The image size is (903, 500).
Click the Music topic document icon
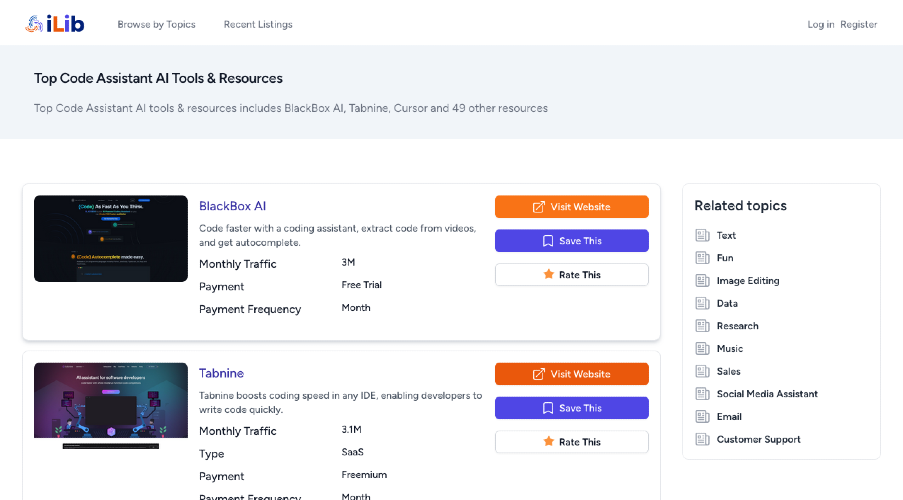702,349
